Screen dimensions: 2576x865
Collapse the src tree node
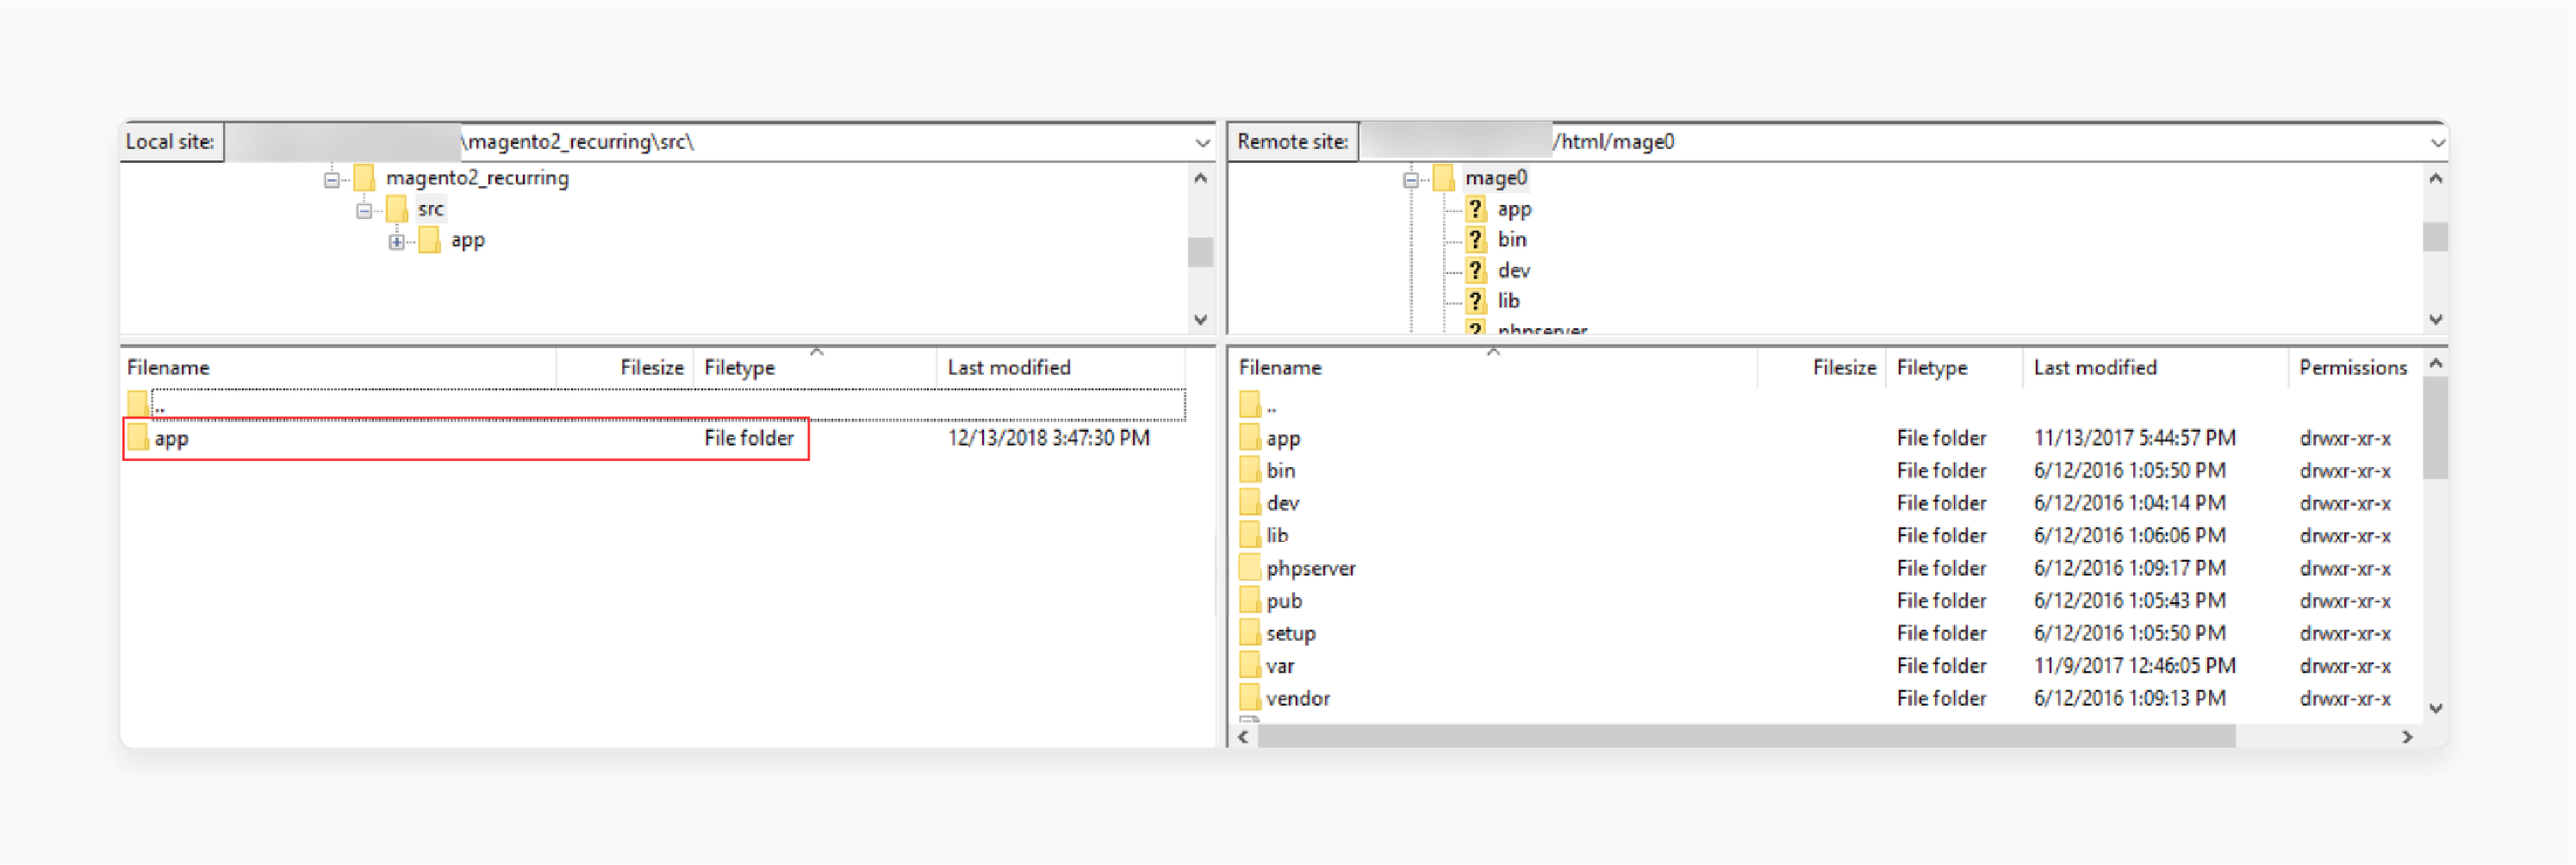tap(364, 211)
